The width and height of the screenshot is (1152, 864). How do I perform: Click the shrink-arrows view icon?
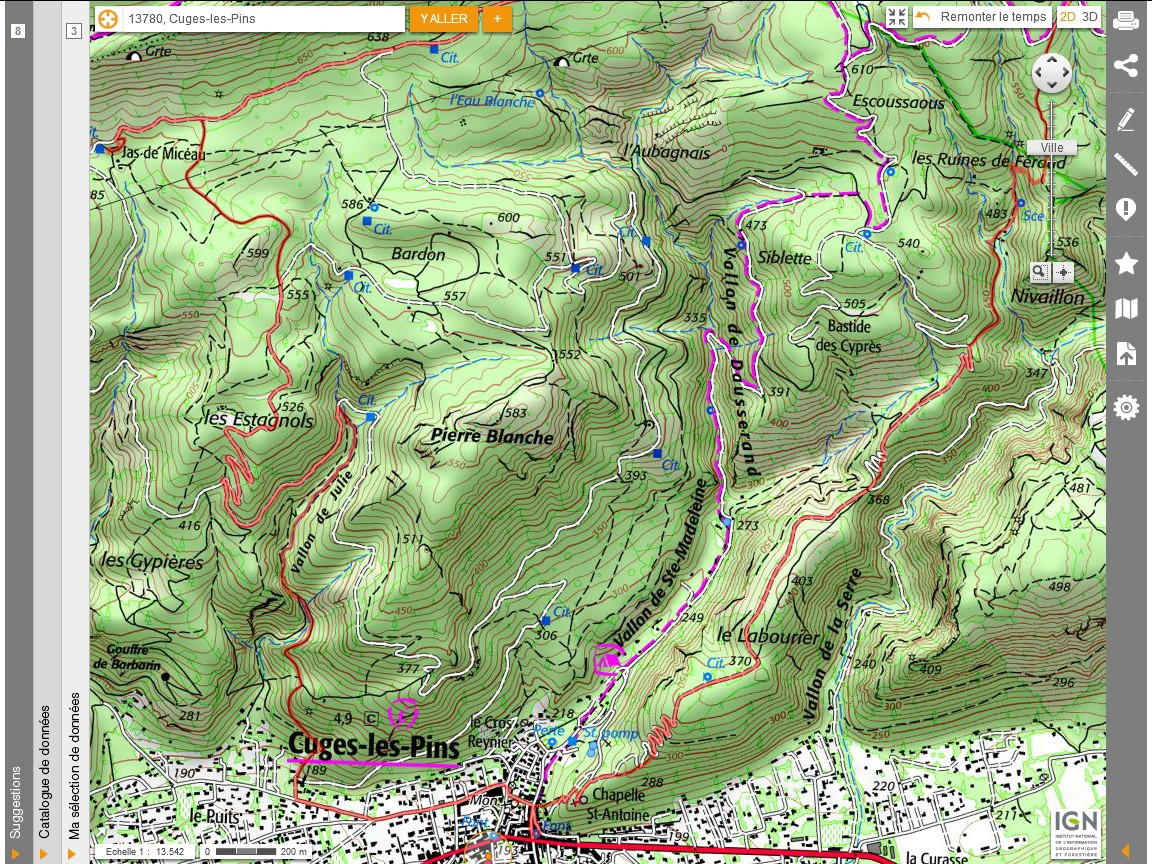896,18
